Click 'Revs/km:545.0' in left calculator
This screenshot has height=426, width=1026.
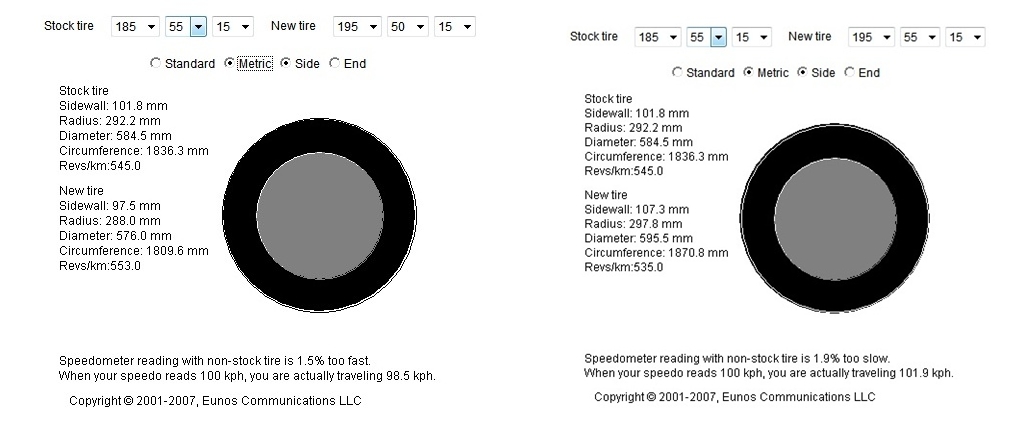tap(99, 166)
